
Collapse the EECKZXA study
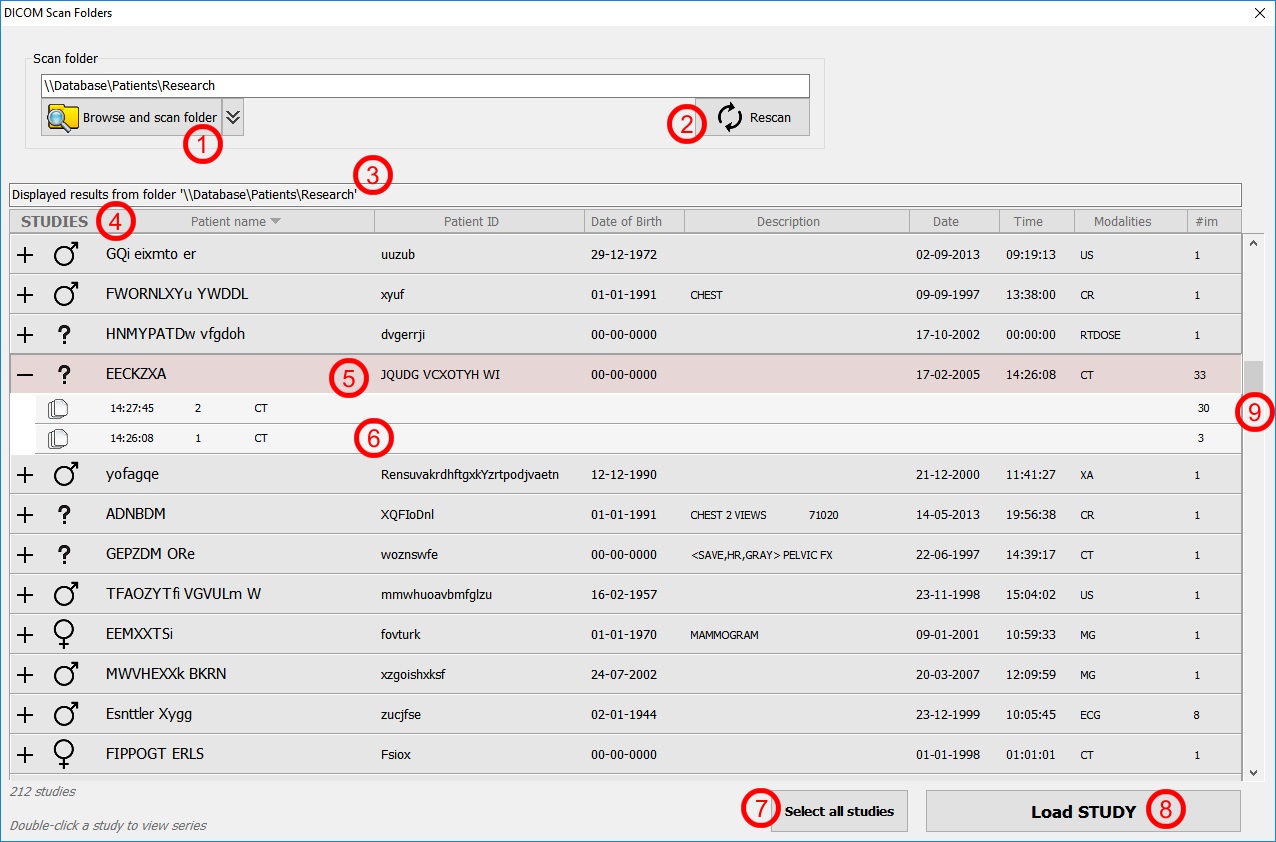[x=26, y=375]
